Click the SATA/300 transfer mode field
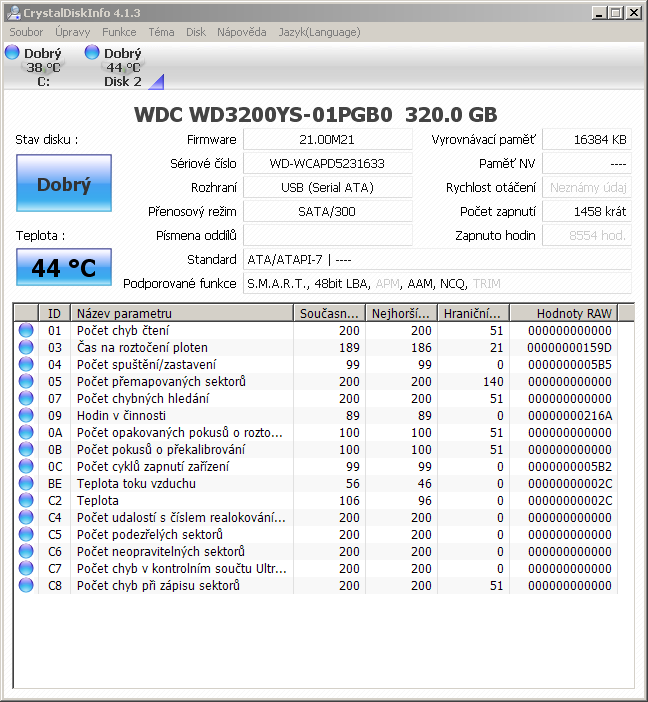The height and width of the screenshot is (702, 648). coord(327,211)
